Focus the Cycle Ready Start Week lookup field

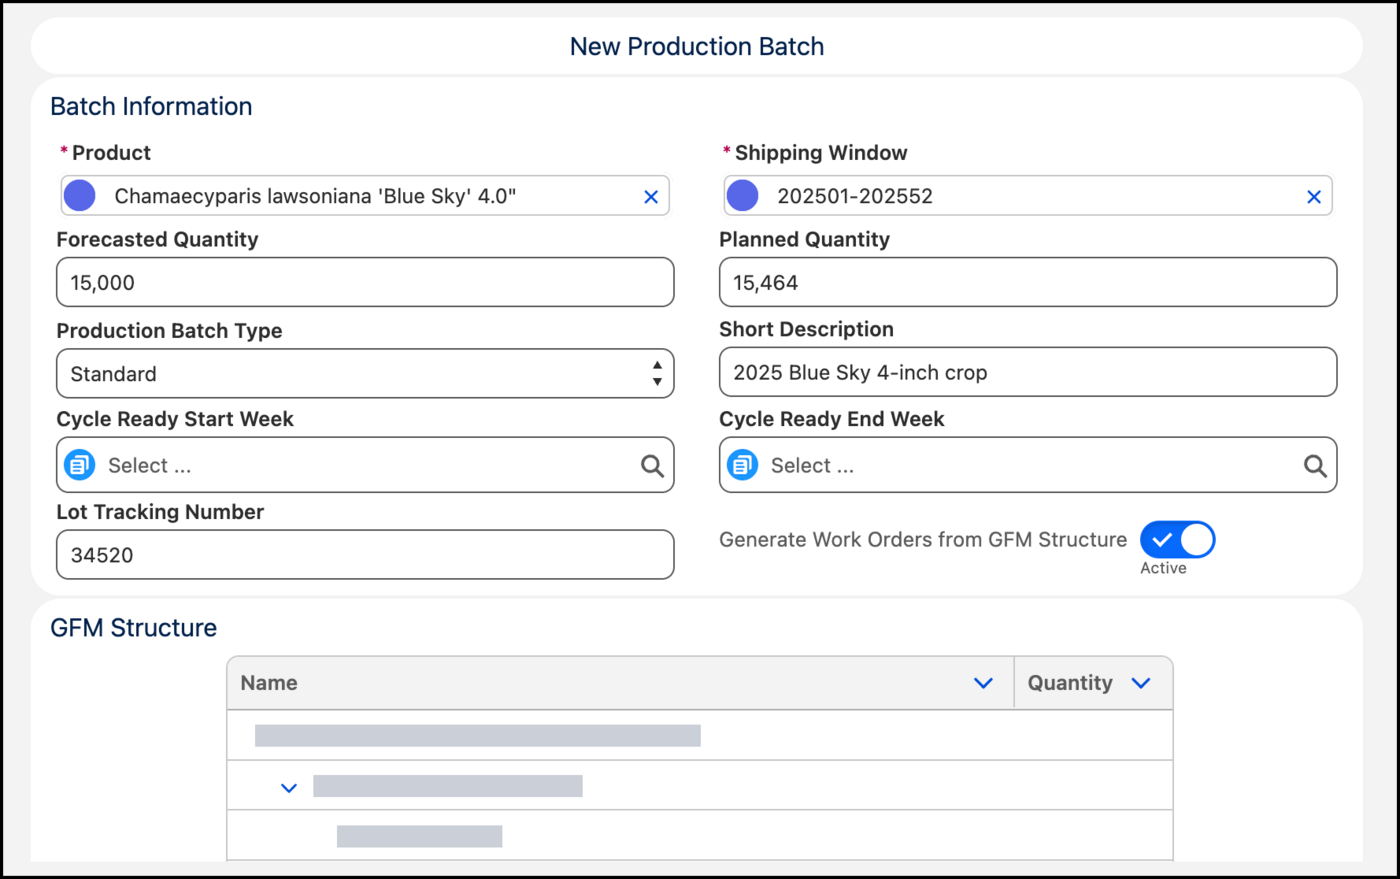coord(365,465)
